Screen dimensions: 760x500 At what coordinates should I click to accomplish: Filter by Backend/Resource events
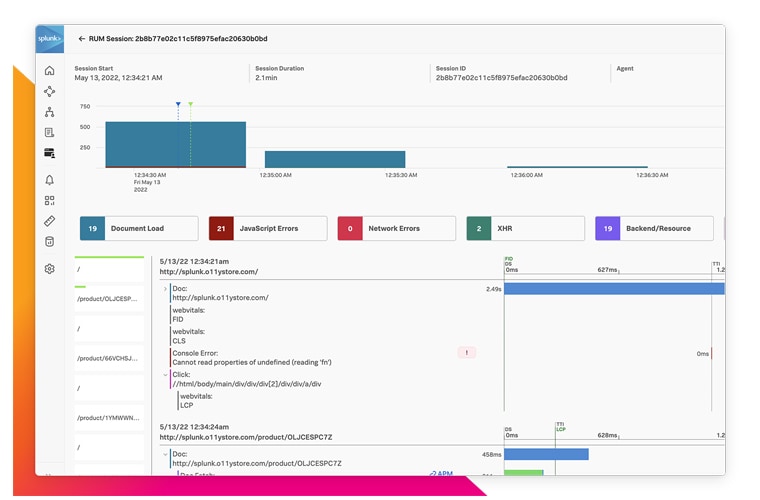(654, 228)
